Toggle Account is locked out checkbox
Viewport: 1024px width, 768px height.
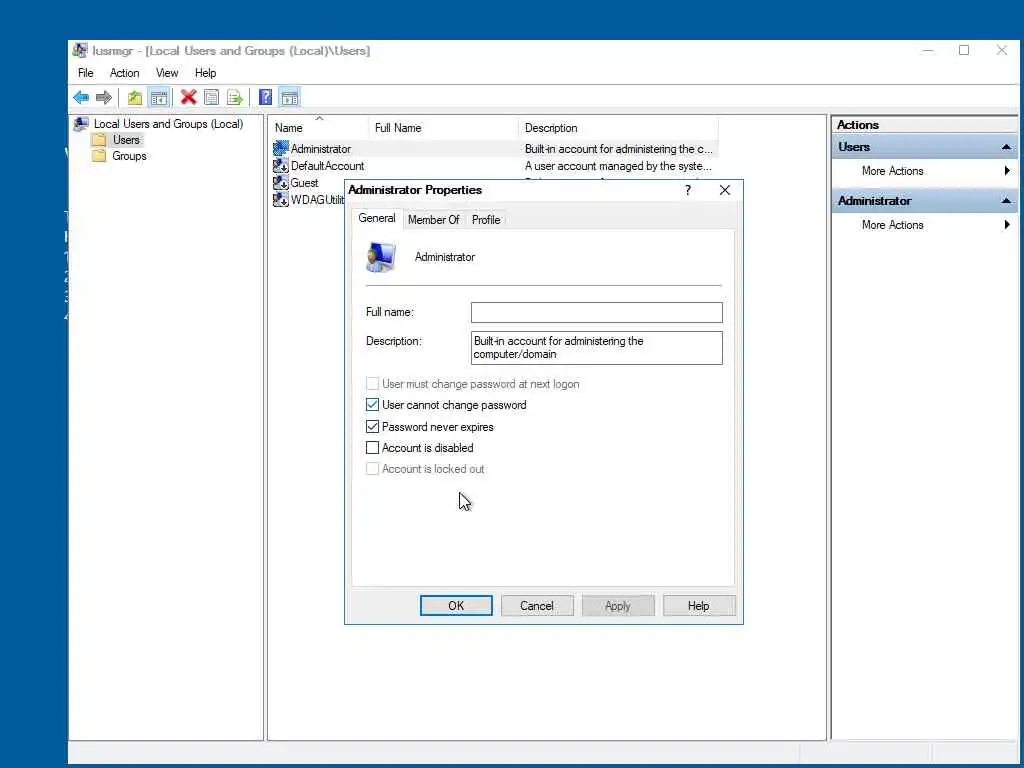tap(372, 469)
